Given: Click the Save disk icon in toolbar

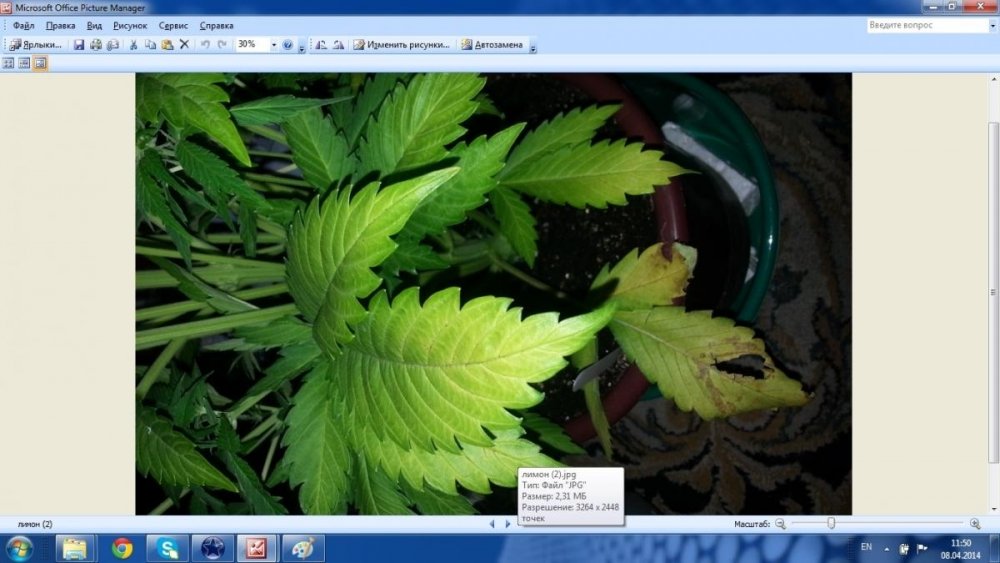Looking at the screenshot, I should coord(78,45).
